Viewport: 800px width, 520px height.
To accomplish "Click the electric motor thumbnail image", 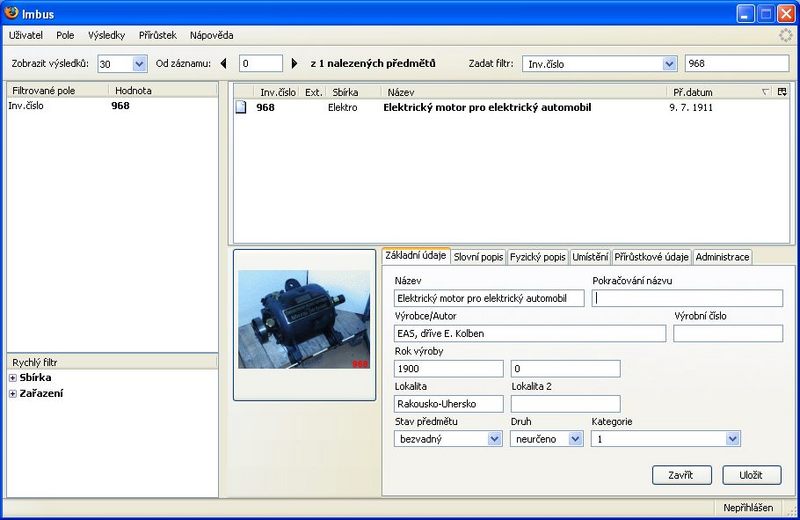I will [x=304, y=324].
